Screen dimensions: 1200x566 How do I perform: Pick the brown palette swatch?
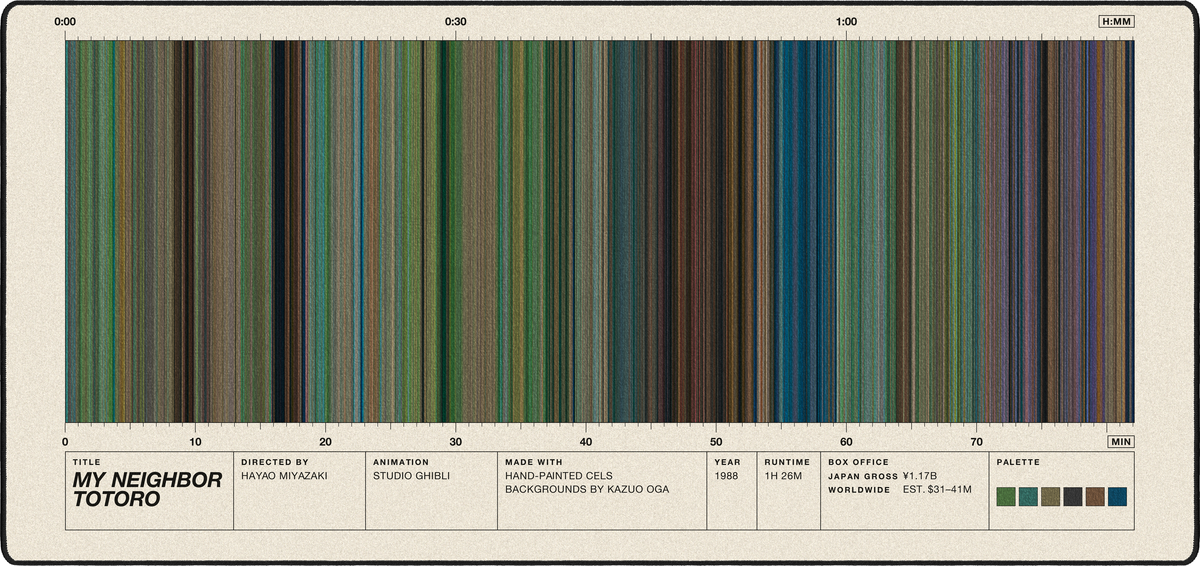(1095, 497)
